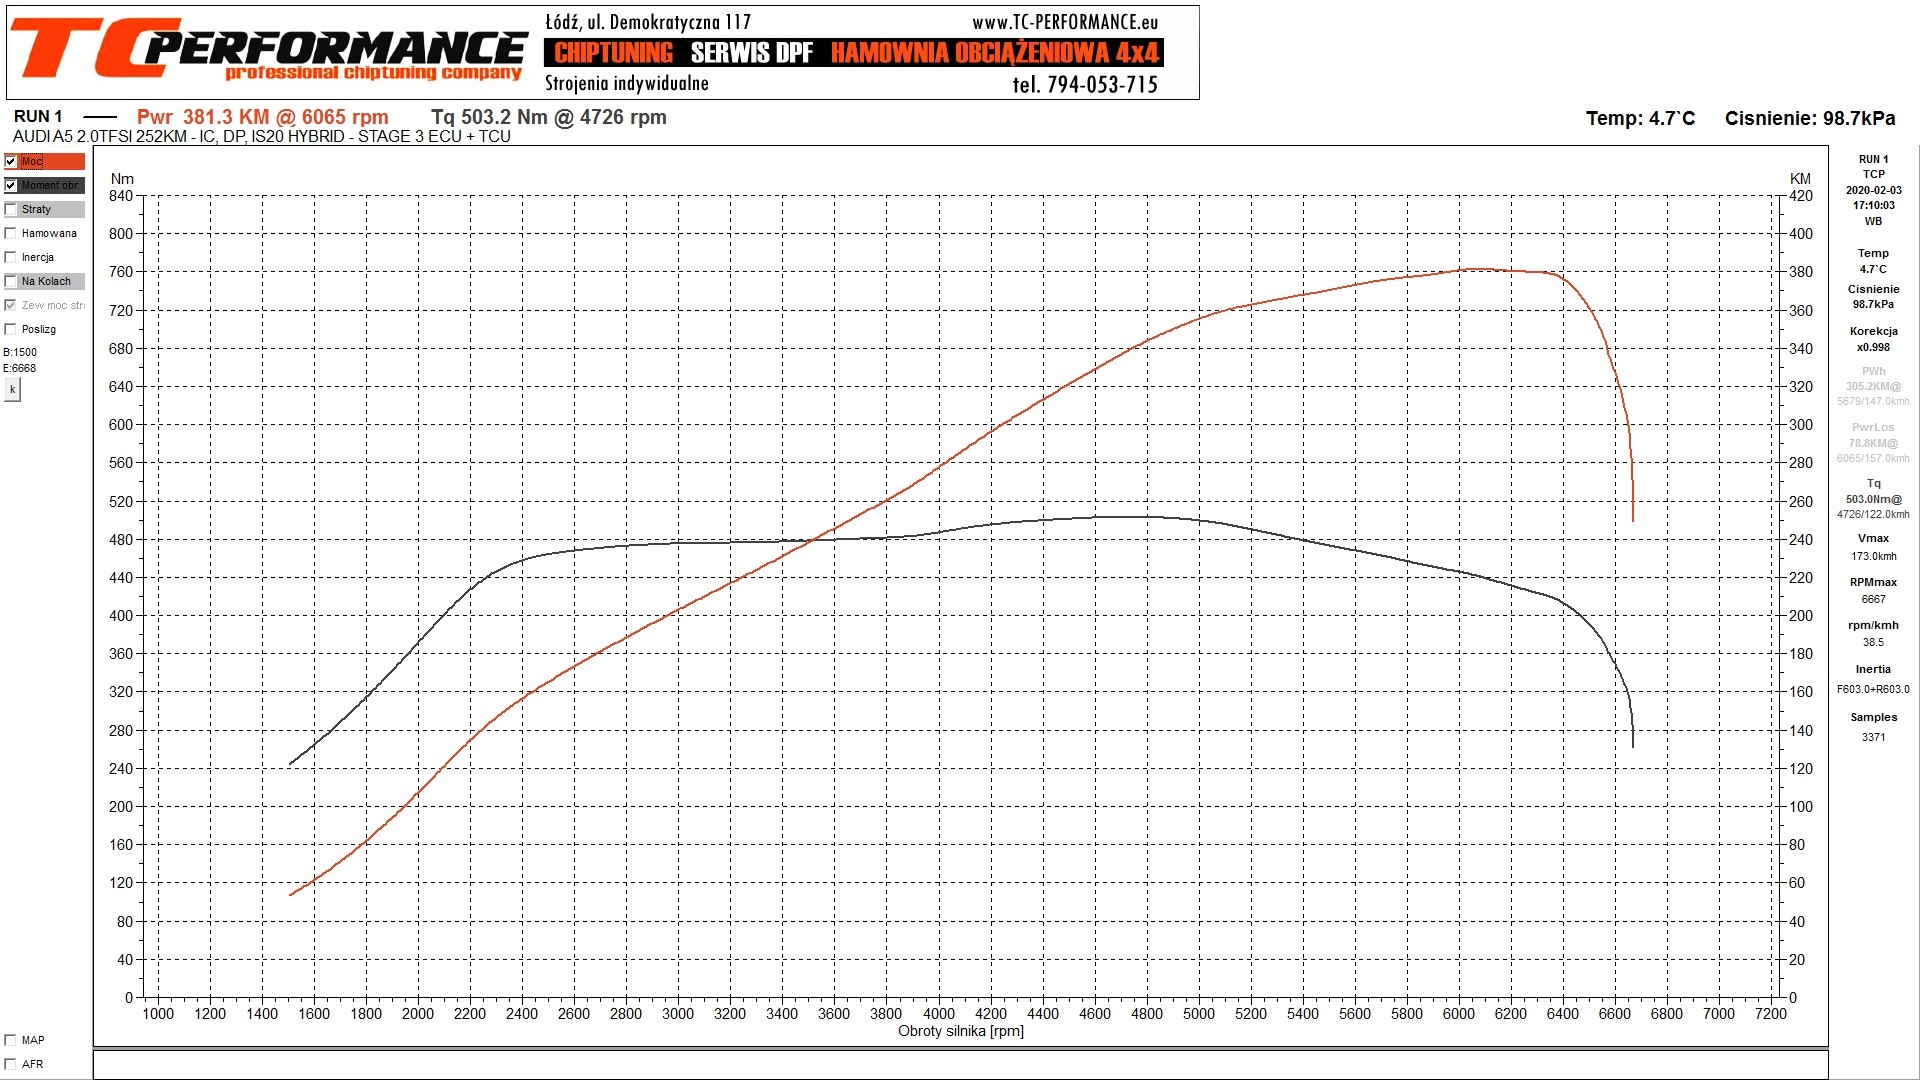Image resolution: width=1920 pixels, height=1080 pixels.
Task: Tick the Inercja checkbox
Action: coord(11,257)
